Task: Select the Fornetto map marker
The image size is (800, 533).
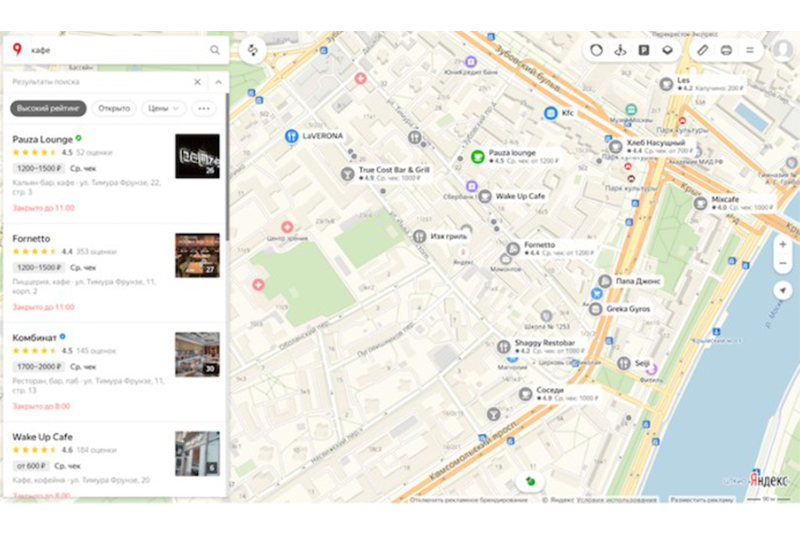Action: click(x=513, y=248)
